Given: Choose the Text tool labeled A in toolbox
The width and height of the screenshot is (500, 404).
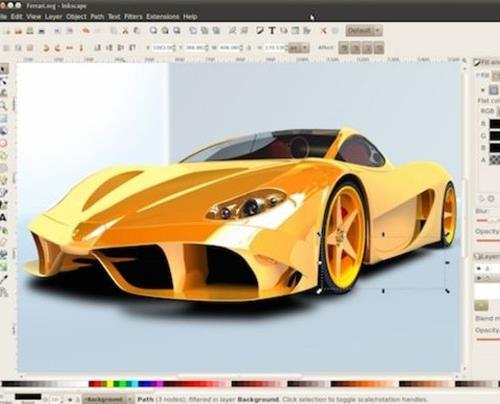Looking at the screenshot, I should [3, 218].
